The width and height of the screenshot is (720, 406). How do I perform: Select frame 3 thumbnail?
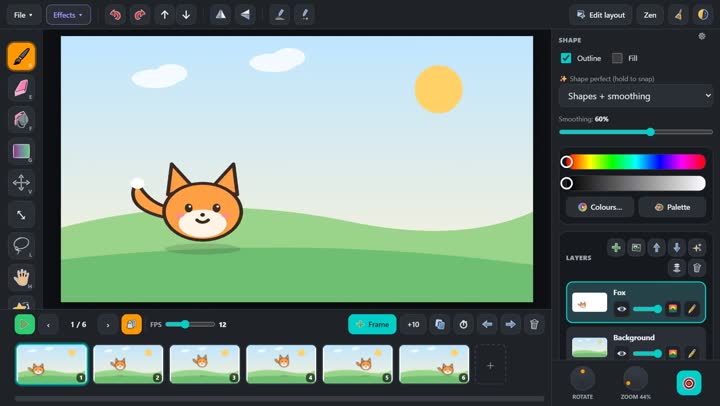coord(205,364)
